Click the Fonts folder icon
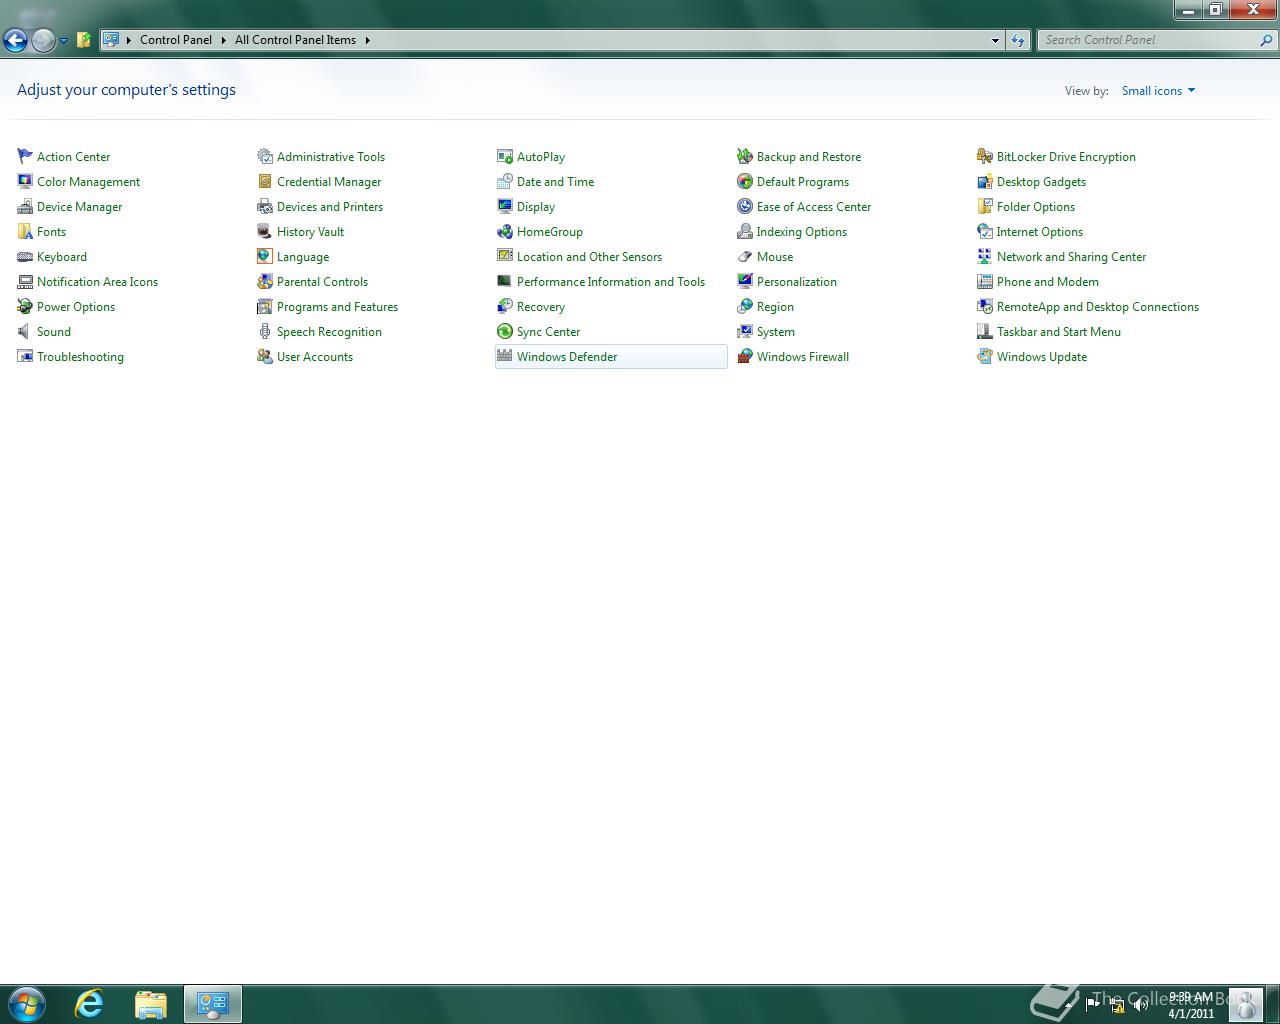The image size is (1280, 1024). 25,231
